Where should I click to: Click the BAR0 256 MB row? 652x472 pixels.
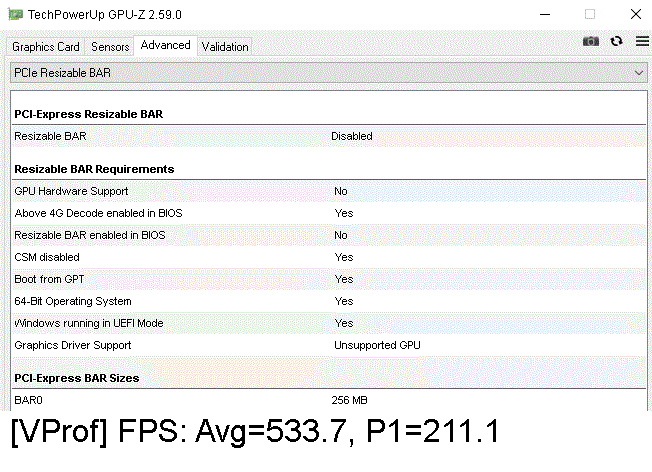(x=326, y=399)
